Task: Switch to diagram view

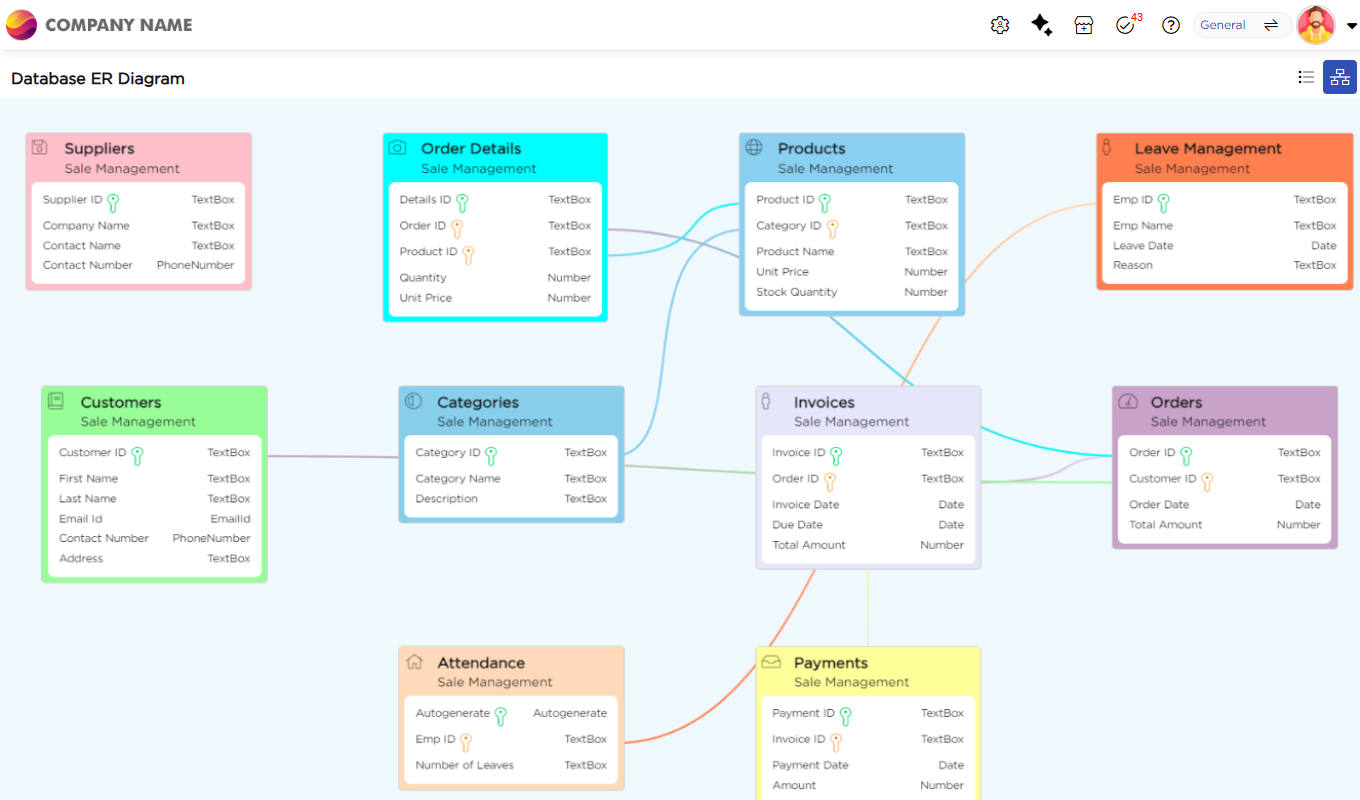Action: [1339, 77]
